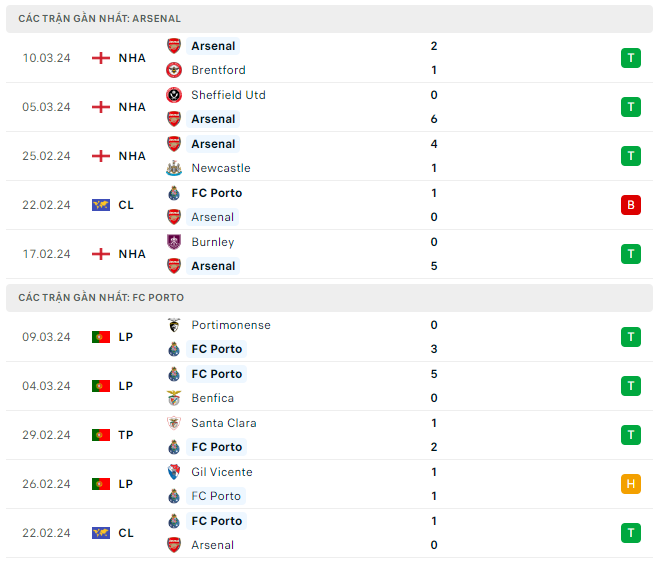Click the CL label in Arsenal's 22.02.24 match
This screenshot has width=657, height=564.
pyautogui.click(x=126, y=205)
